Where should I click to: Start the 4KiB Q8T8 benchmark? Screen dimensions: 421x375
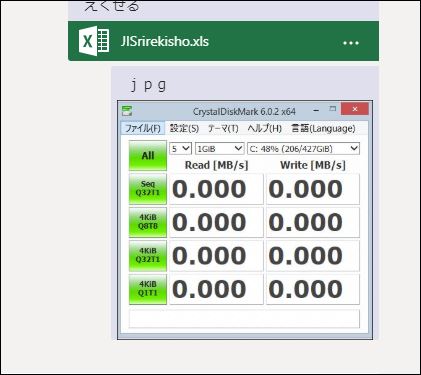(148, 222)
